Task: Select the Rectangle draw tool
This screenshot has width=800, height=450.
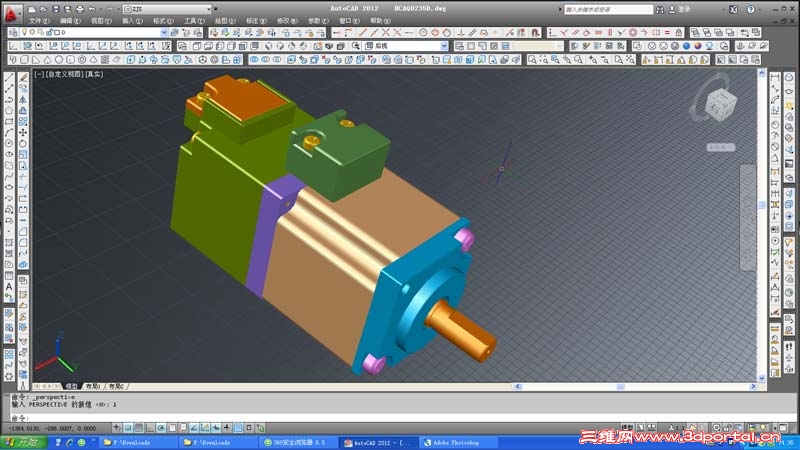Action: (x=9, y=121)
